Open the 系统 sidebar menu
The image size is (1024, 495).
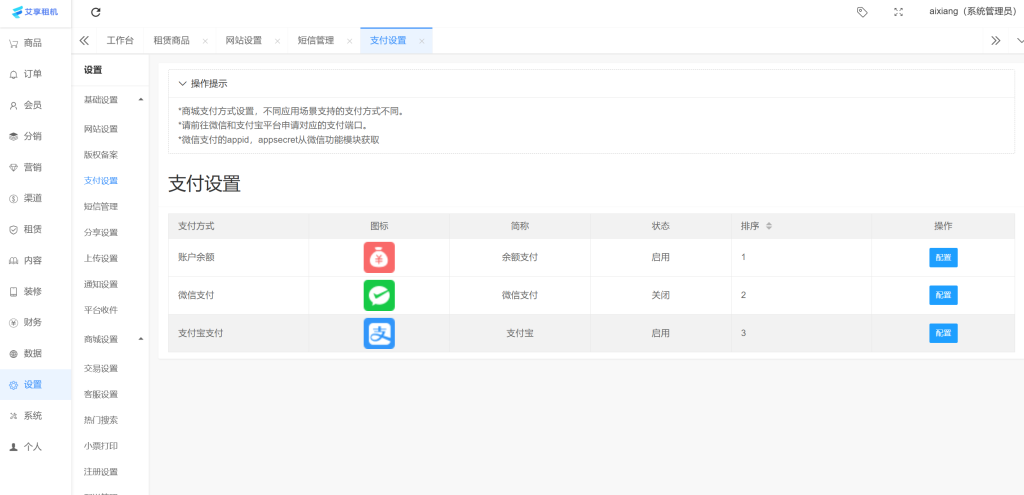pyautogui.click(x=35, y=415)
